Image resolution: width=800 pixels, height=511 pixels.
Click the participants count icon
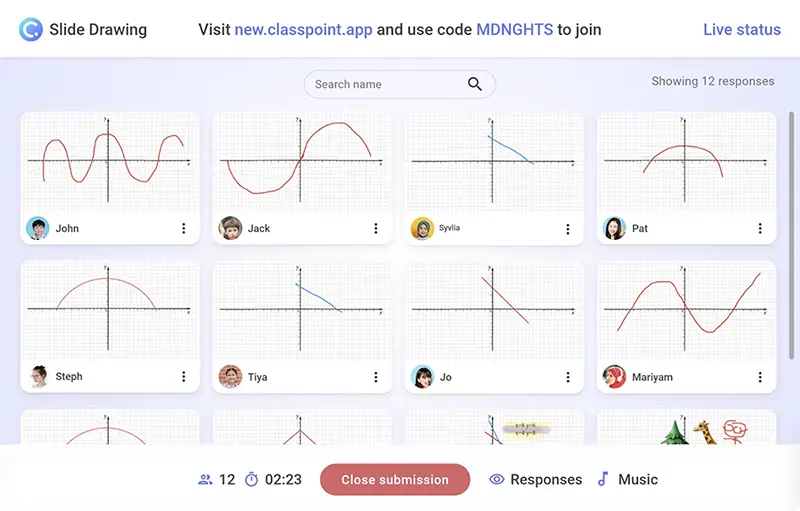click(x=205, y=479)
